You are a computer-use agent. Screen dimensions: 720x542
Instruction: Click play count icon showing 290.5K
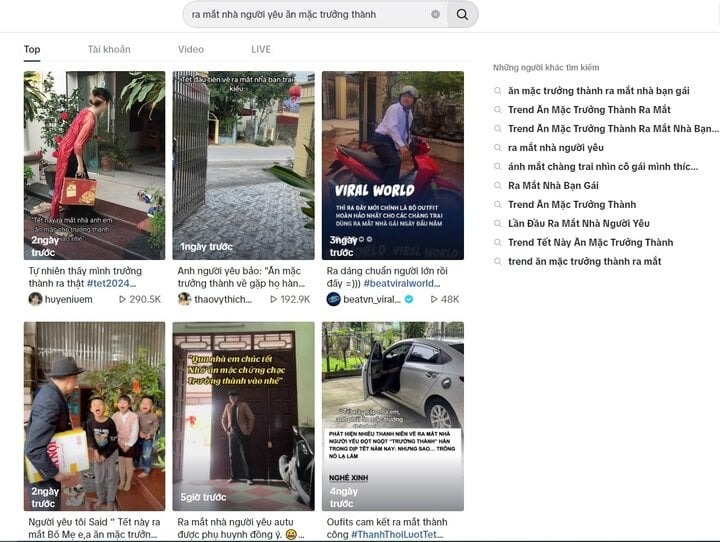[x=122, y=299]
